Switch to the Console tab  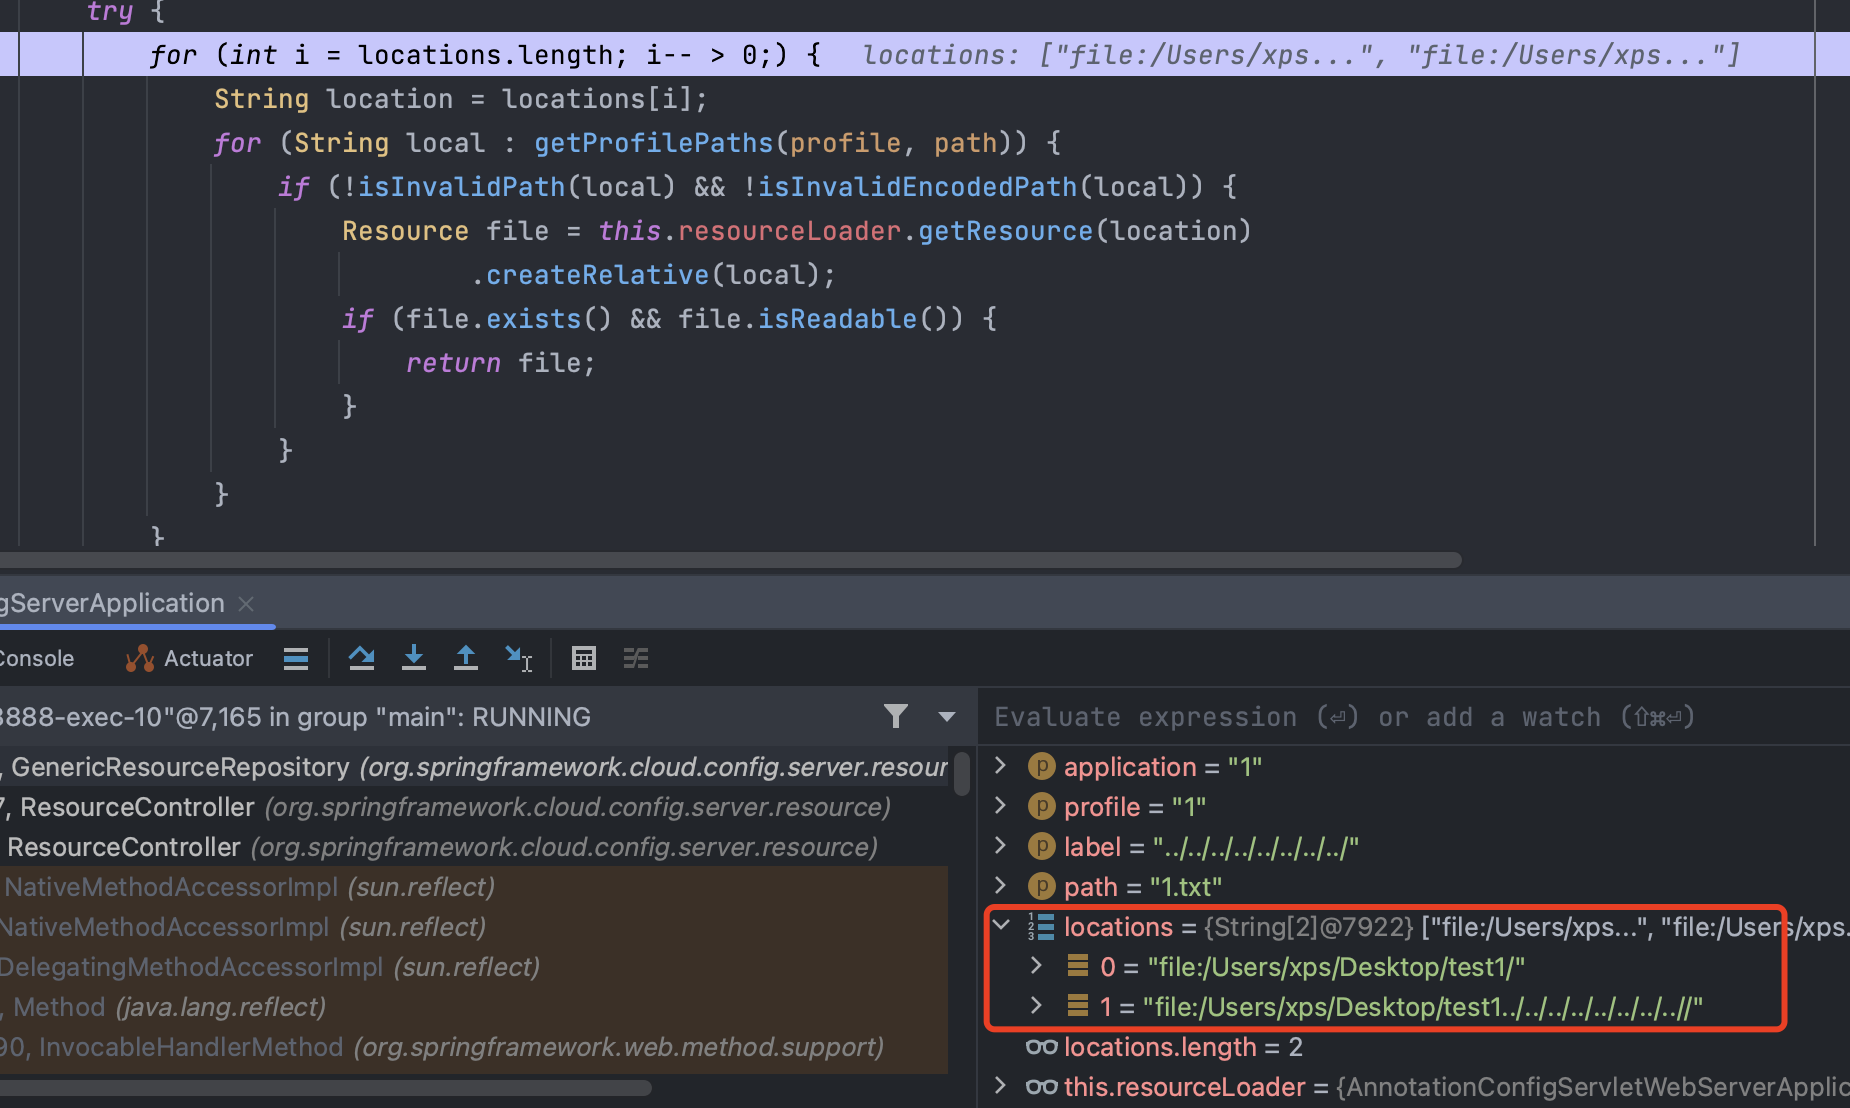(36, 658)
